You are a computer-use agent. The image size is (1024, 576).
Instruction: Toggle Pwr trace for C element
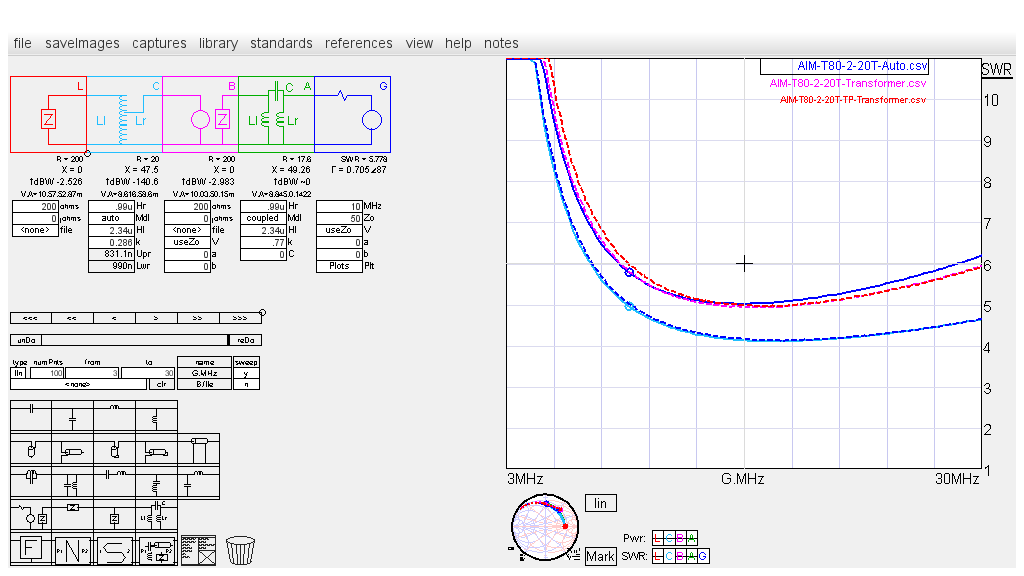click(x=669, y=538)
